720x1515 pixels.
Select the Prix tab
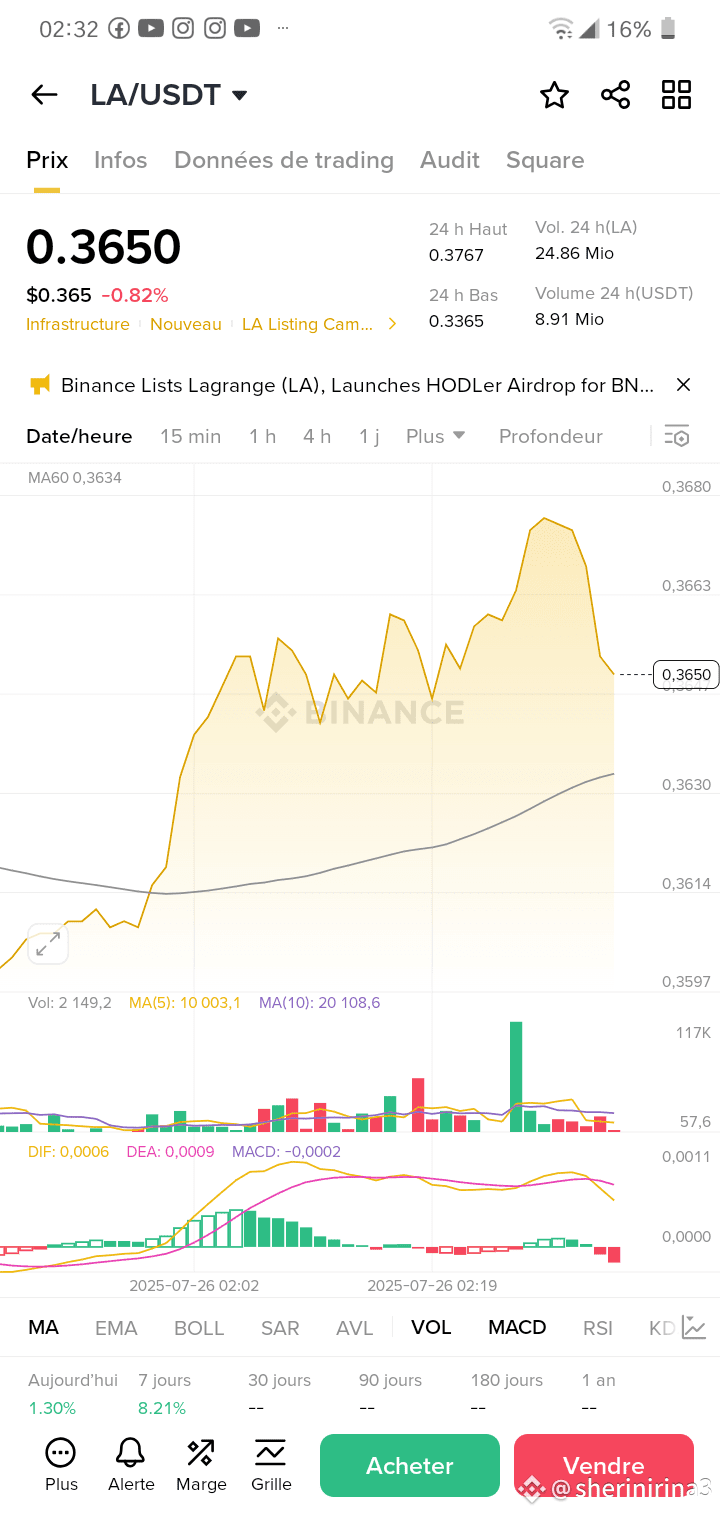pos(47,160)
